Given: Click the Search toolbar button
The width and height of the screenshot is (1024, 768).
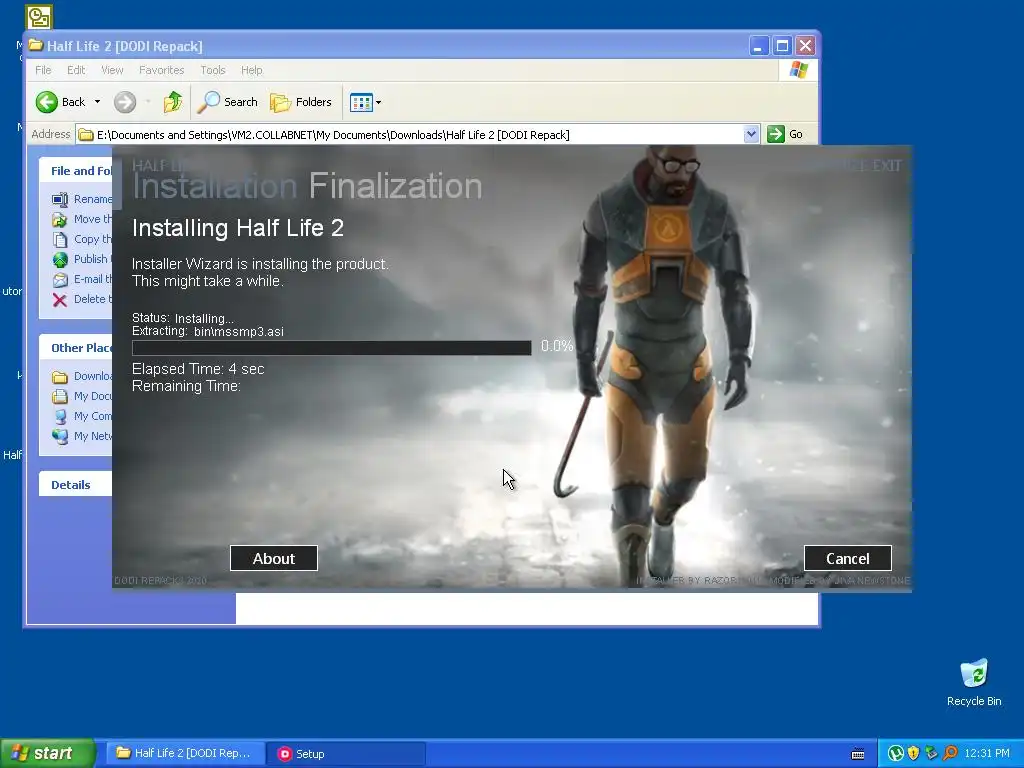Looking at the screenshot, I should (227, 102).
